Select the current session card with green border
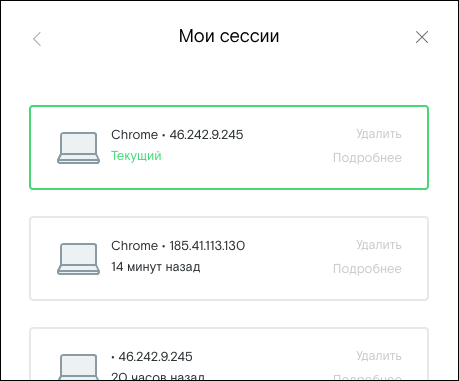459x381 pixels. [x=229, y=148]
